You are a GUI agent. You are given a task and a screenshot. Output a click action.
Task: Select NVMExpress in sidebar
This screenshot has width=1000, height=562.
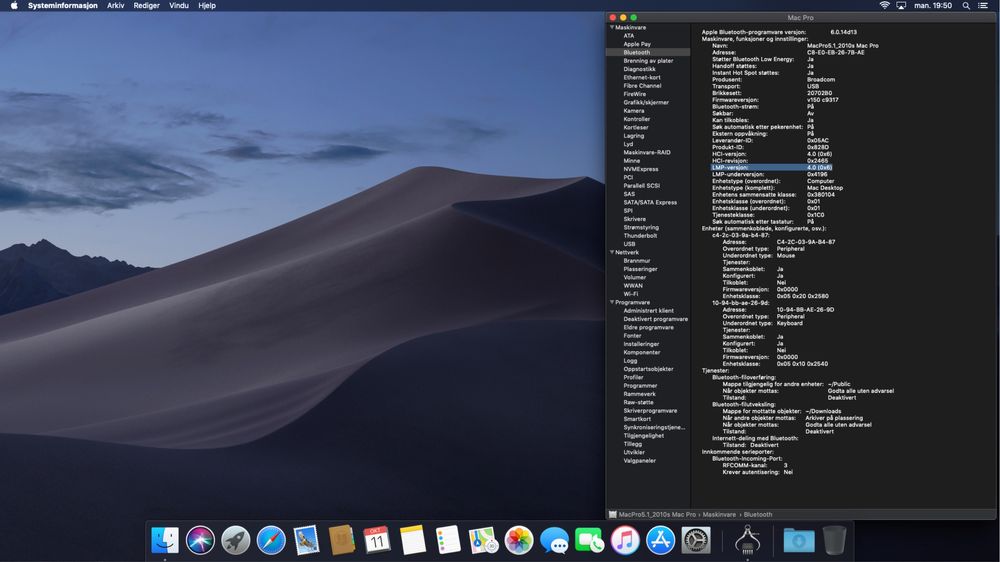[x=641, y=169]
